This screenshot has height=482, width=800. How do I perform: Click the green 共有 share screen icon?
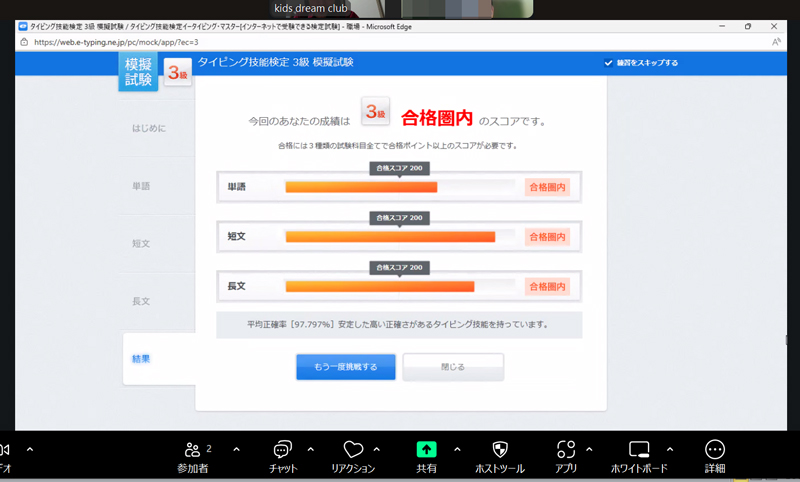pos(427,450)
